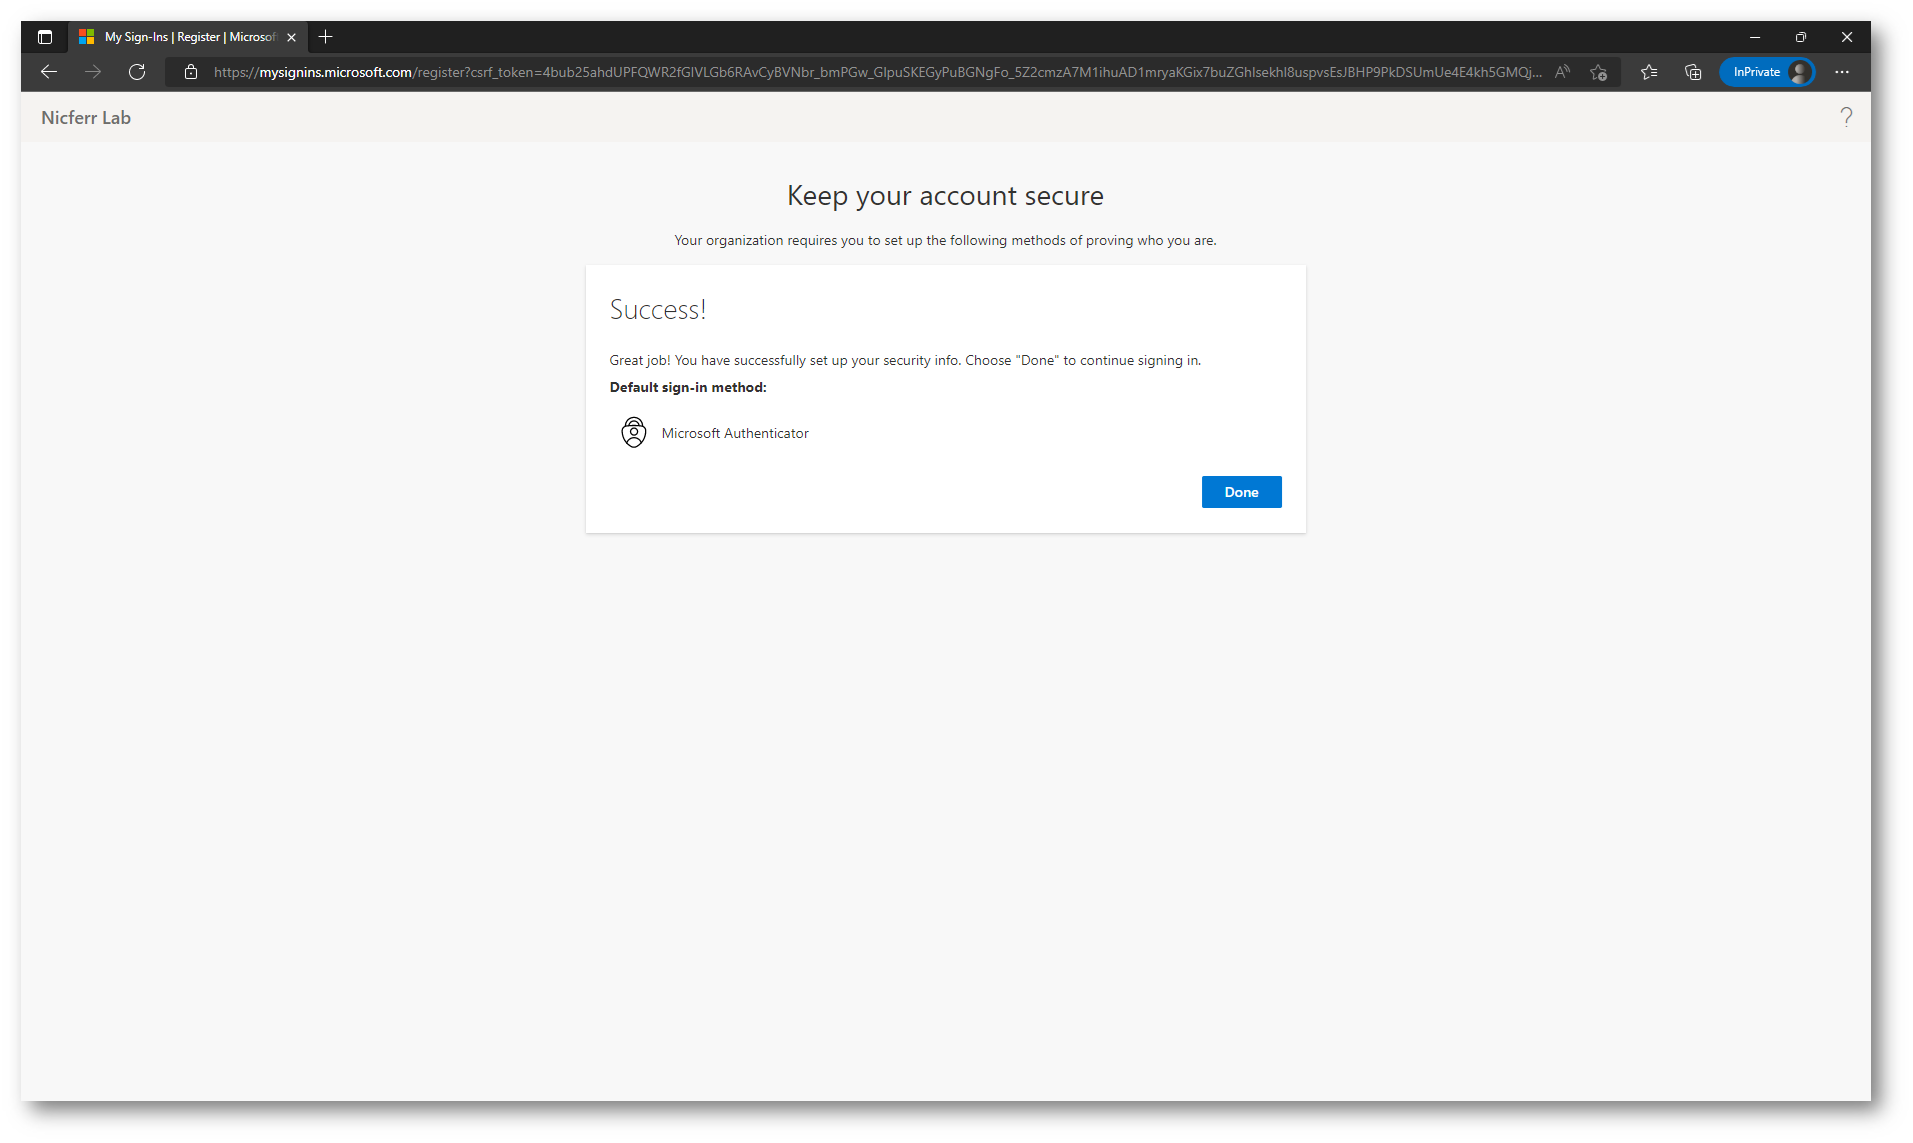Minimize the browser window
Screen dimensions: 1913x1143
pyautogui.click(x=1755, y=37)
